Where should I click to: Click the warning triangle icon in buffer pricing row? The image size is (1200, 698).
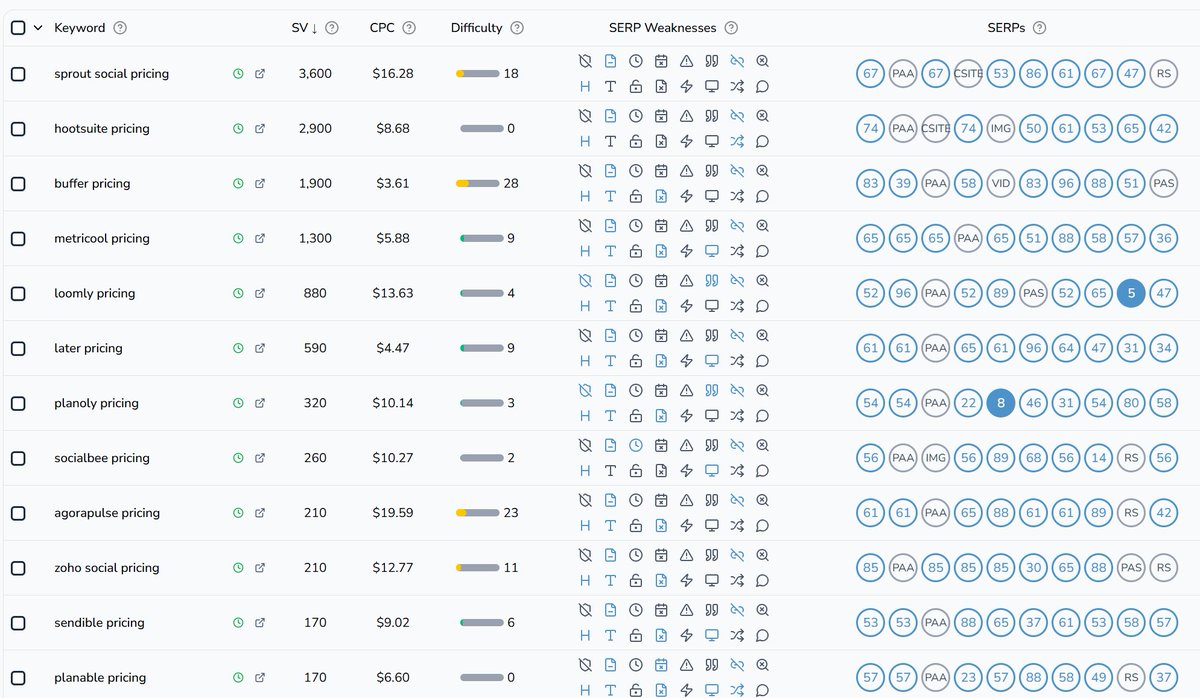pos(686,171)
